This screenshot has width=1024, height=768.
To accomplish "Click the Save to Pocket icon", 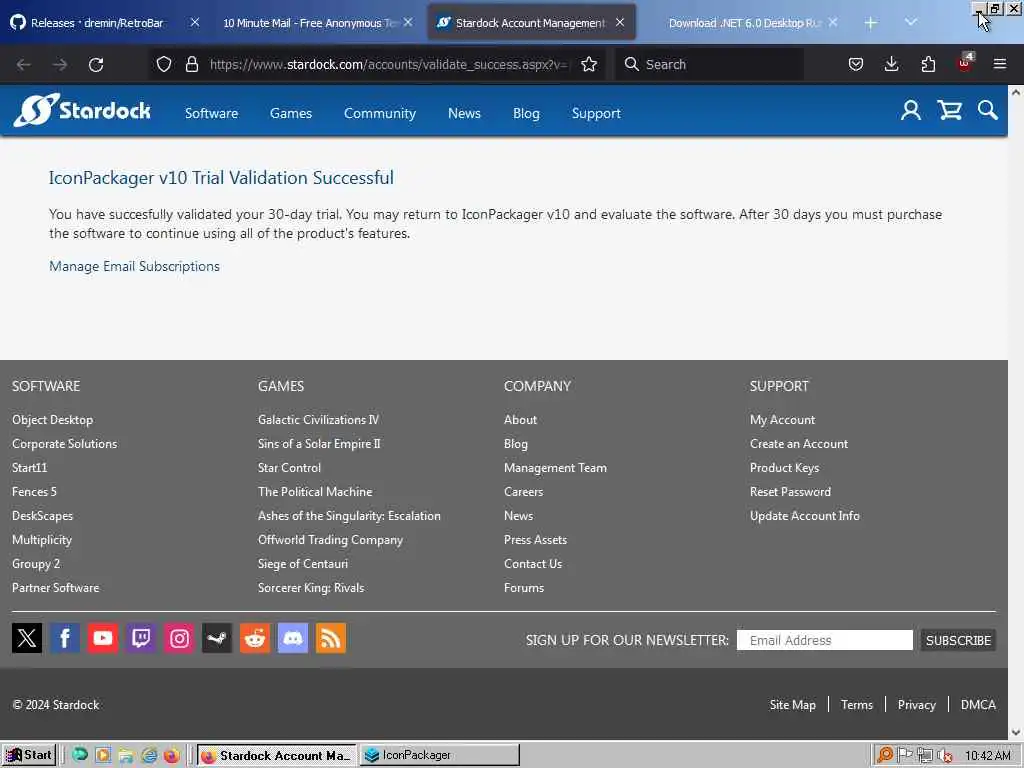I will (x=856, y=64).
